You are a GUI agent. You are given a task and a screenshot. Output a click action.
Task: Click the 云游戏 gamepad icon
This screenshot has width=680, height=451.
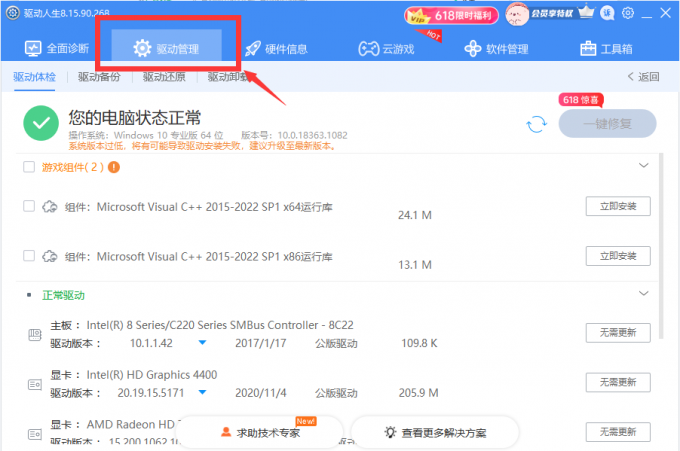click(369, 49)
